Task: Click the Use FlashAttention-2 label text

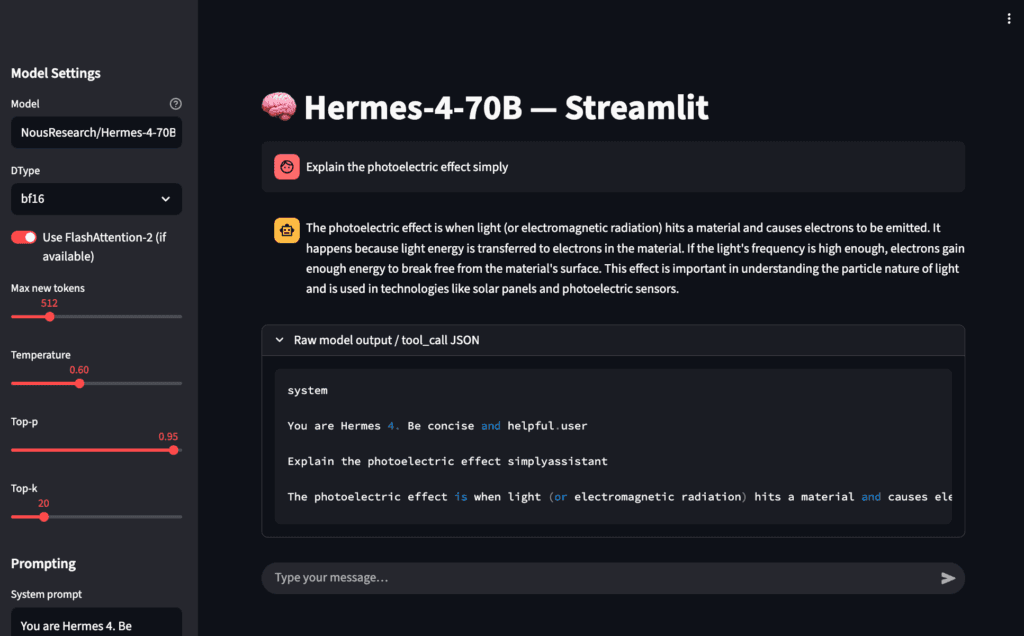Action: tap(104, 247)
